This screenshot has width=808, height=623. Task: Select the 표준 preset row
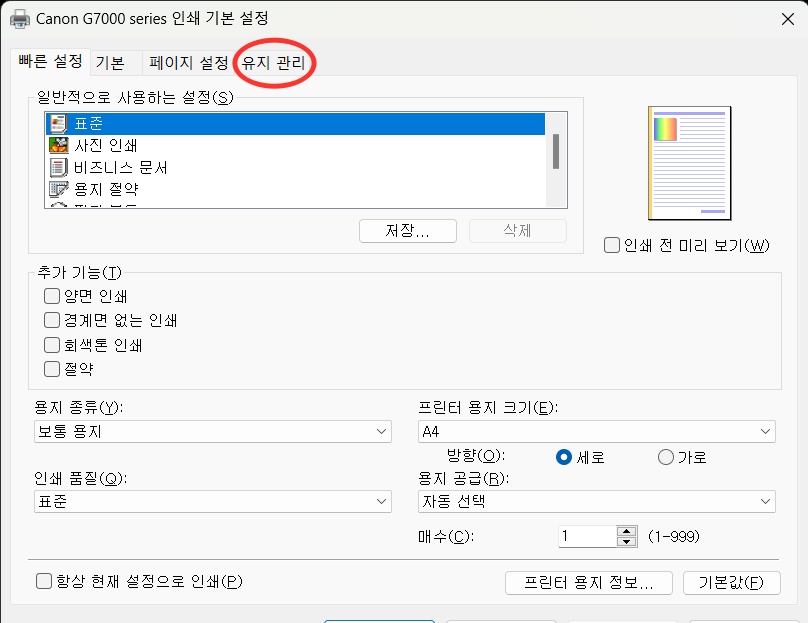point(296,124)
